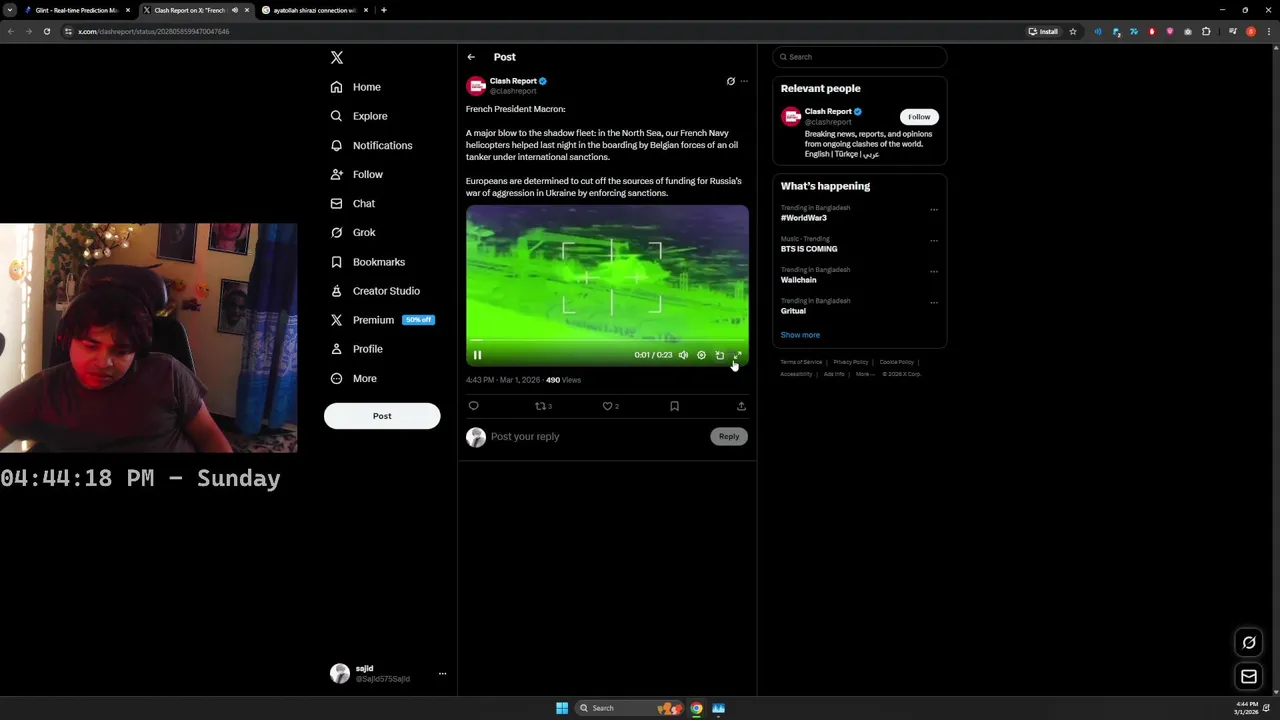Seek on the video progress bar
Screen dimensions: 1280x720
[x=607, y=341]
